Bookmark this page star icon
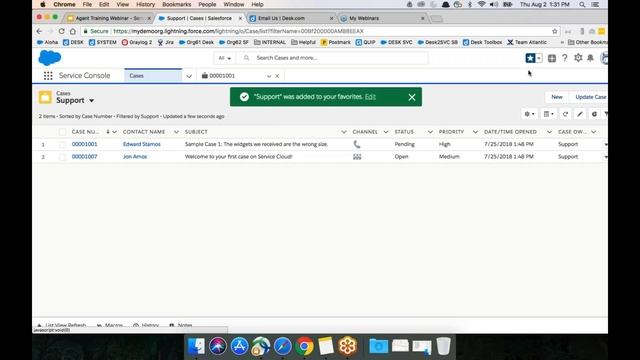640x360 pixels. (554, 31)
